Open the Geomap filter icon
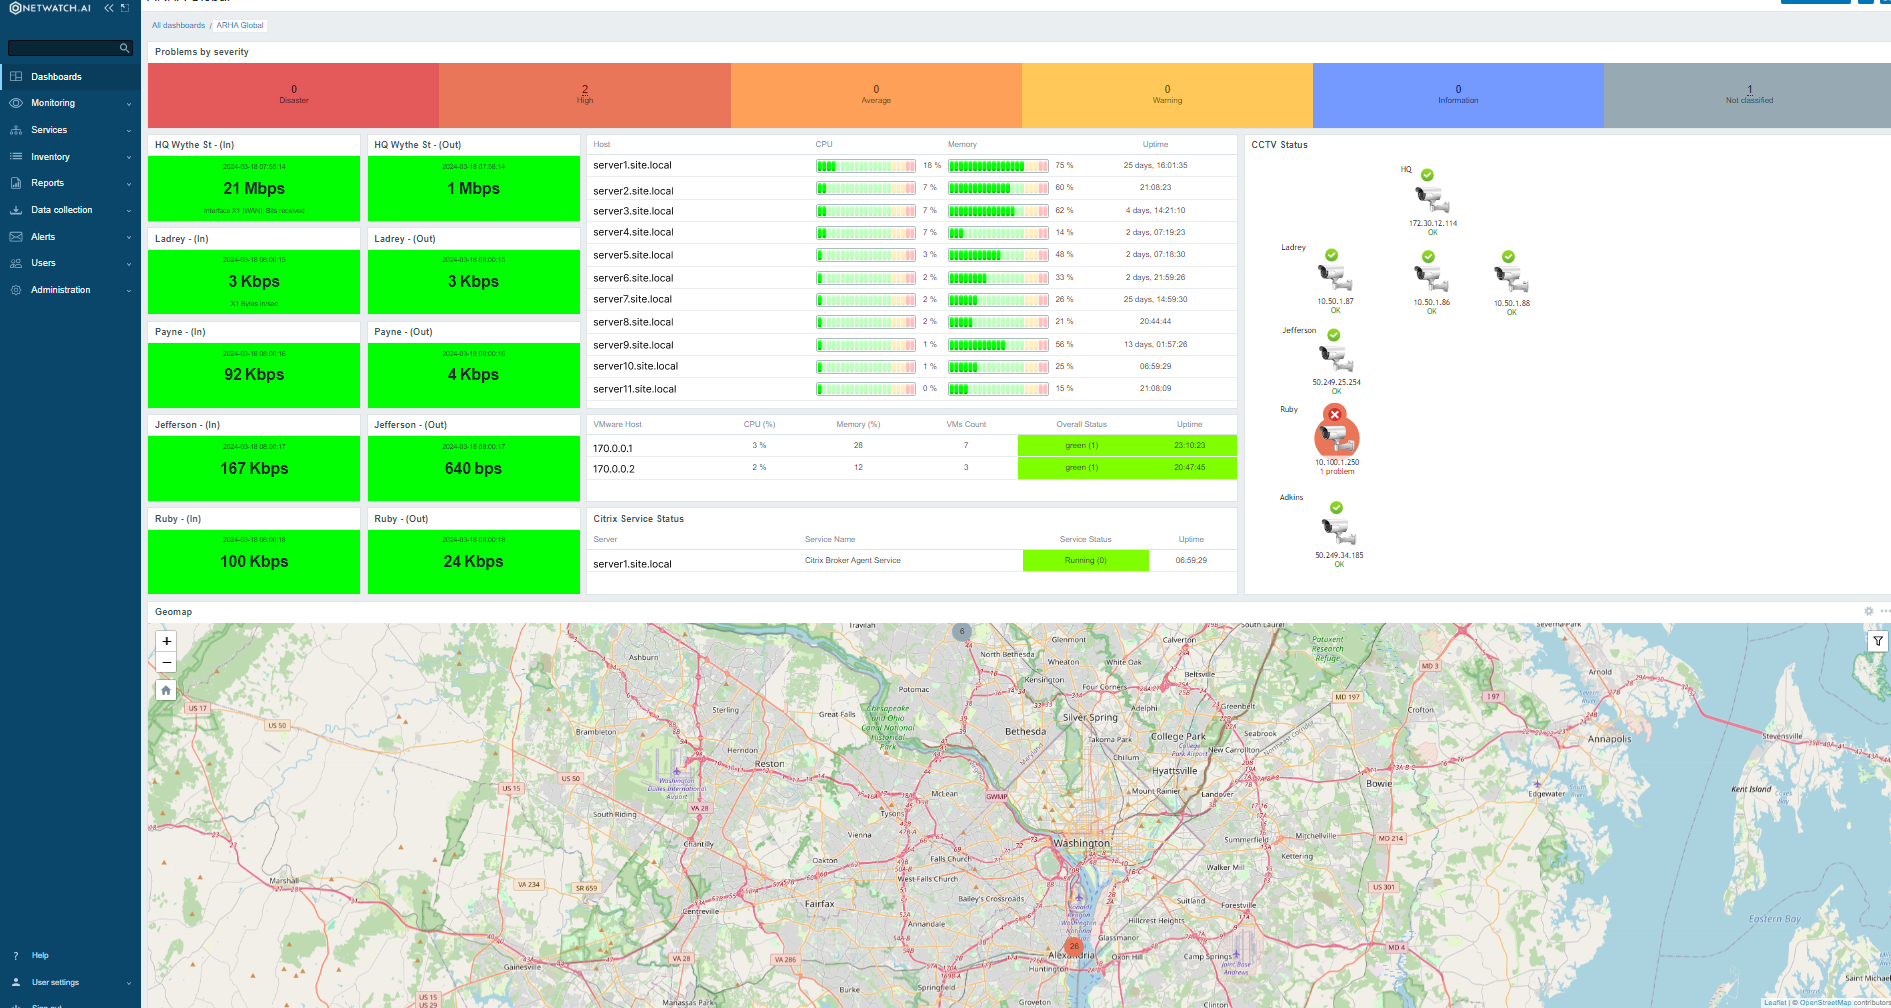Screen dimensions: 1891x1008 coord(1877,641)
